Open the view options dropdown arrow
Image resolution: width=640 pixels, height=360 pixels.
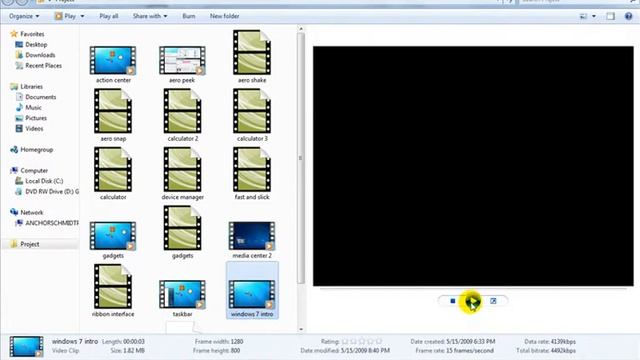click(594, 16)
